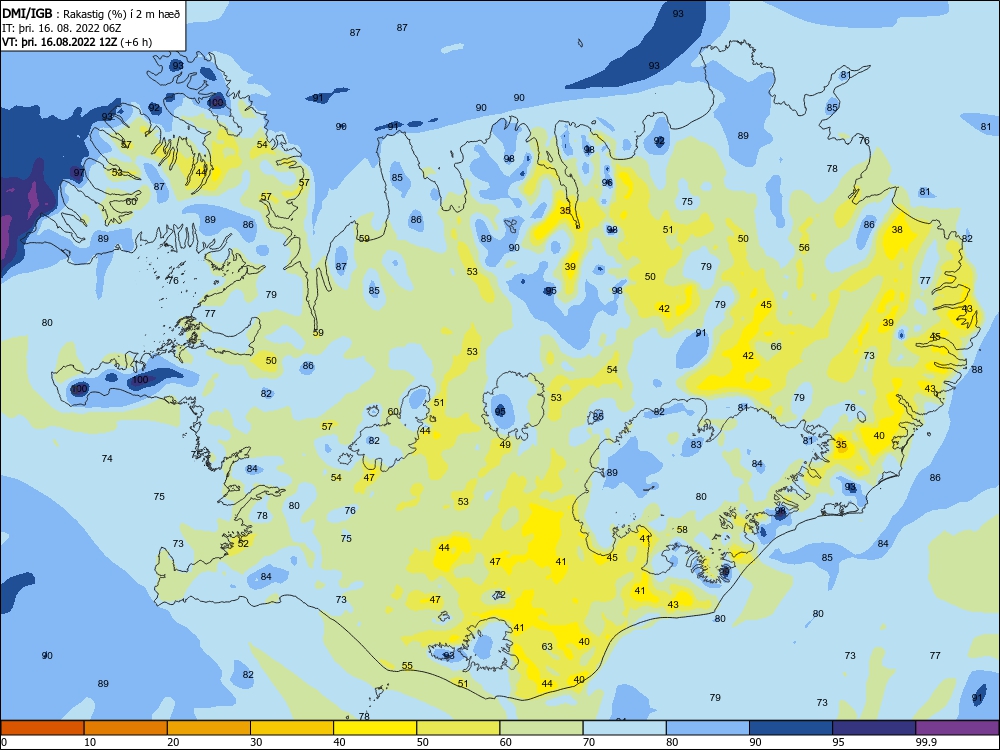Click the humidity value '97' in the Westfjords
This screenshot has width=1000, height=750.
[78, 173]
